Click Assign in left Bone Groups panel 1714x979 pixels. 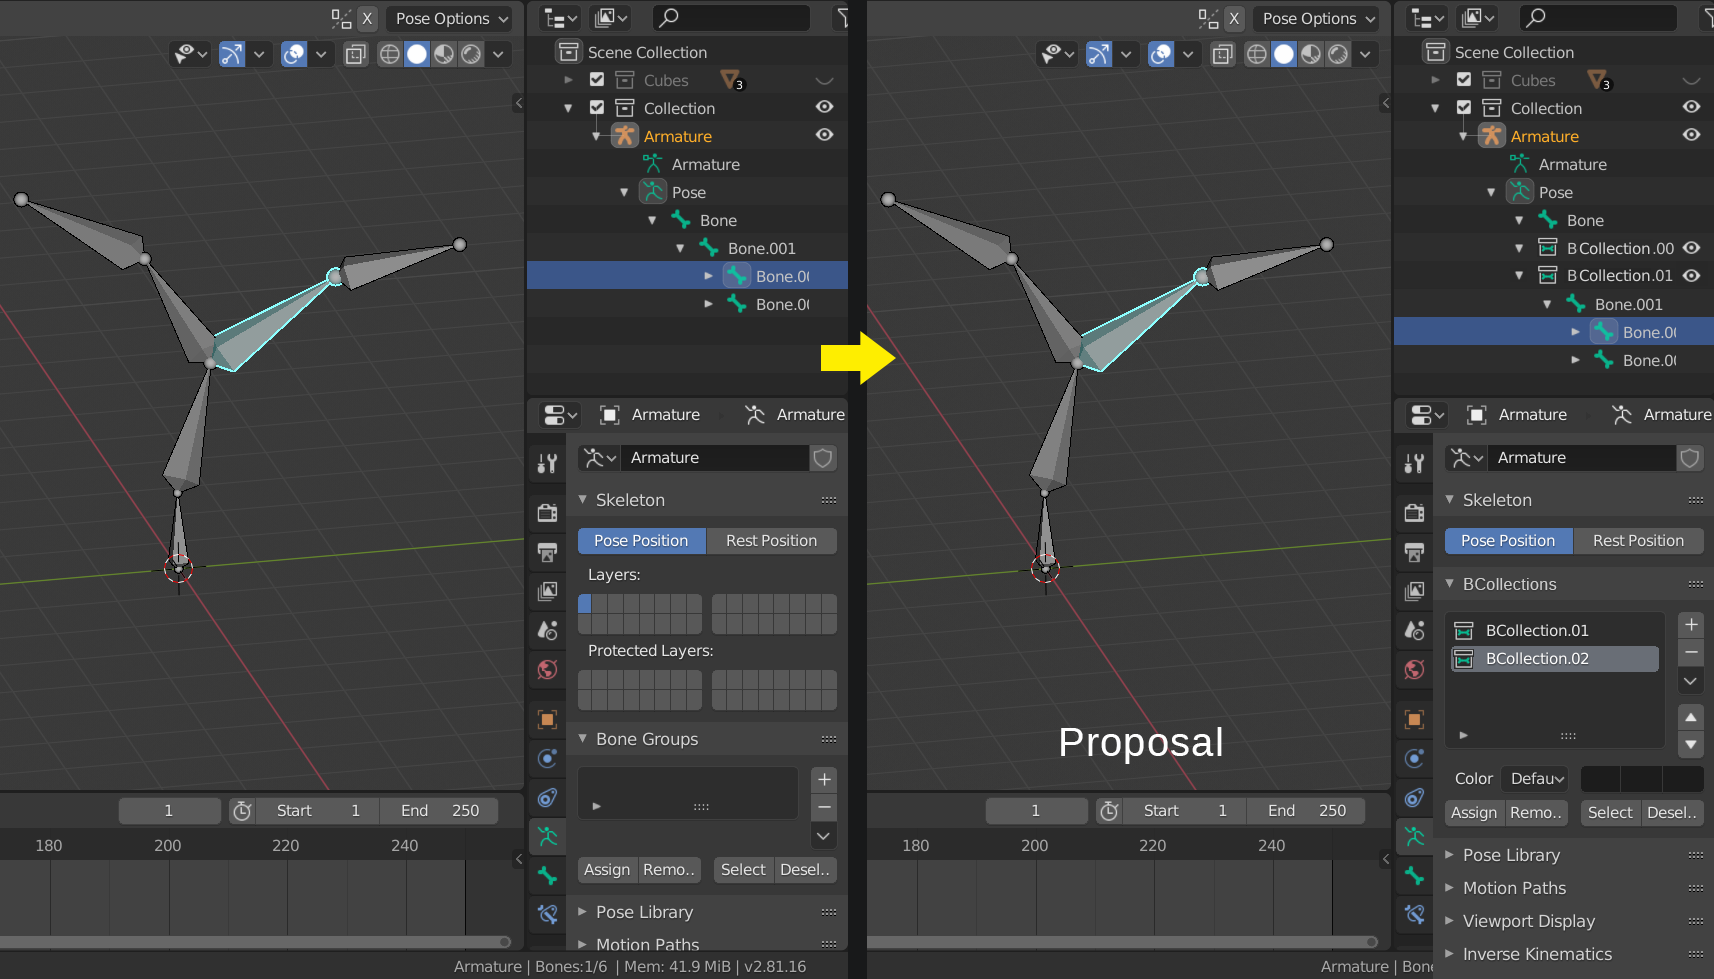(607, 870)
